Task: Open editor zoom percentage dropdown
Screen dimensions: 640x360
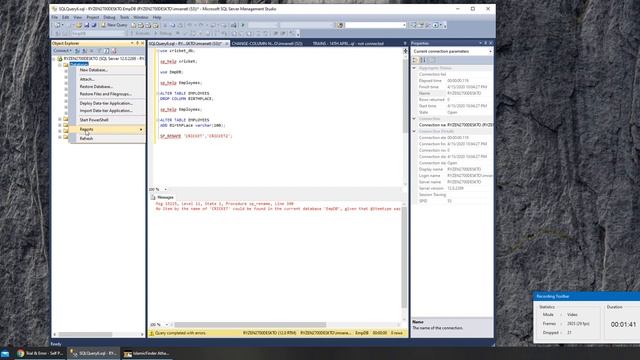Action: pyautogui.click(x=166, y=189)
